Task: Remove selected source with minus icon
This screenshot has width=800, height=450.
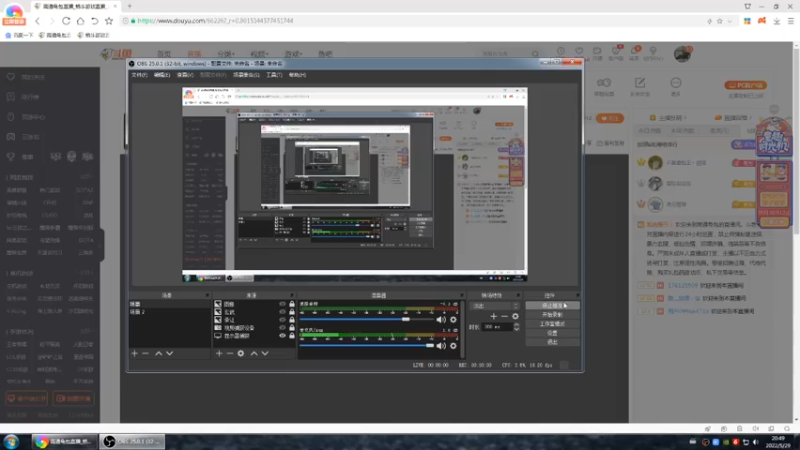Action: [x=230, y=353]
